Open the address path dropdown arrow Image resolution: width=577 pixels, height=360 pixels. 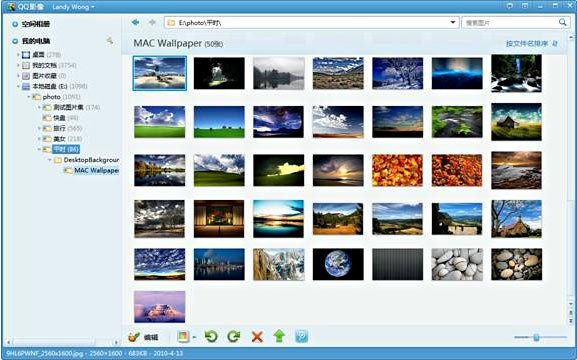point(453,22)
